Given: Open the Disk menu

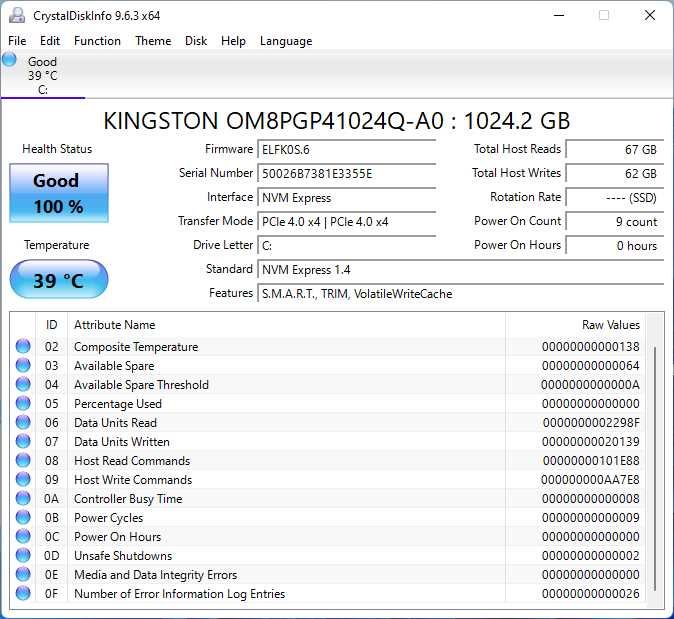Looking at the screenshot, I should pos(196,41).
